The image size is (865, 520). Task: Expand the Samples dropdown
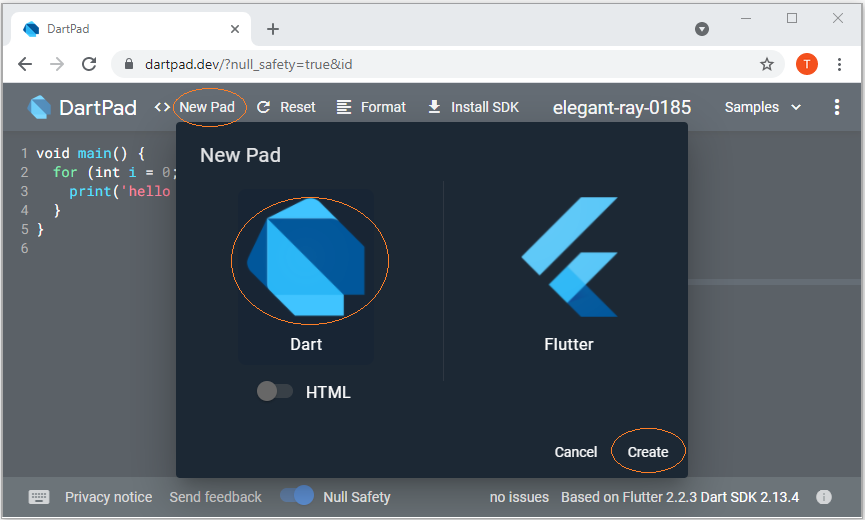762,107
